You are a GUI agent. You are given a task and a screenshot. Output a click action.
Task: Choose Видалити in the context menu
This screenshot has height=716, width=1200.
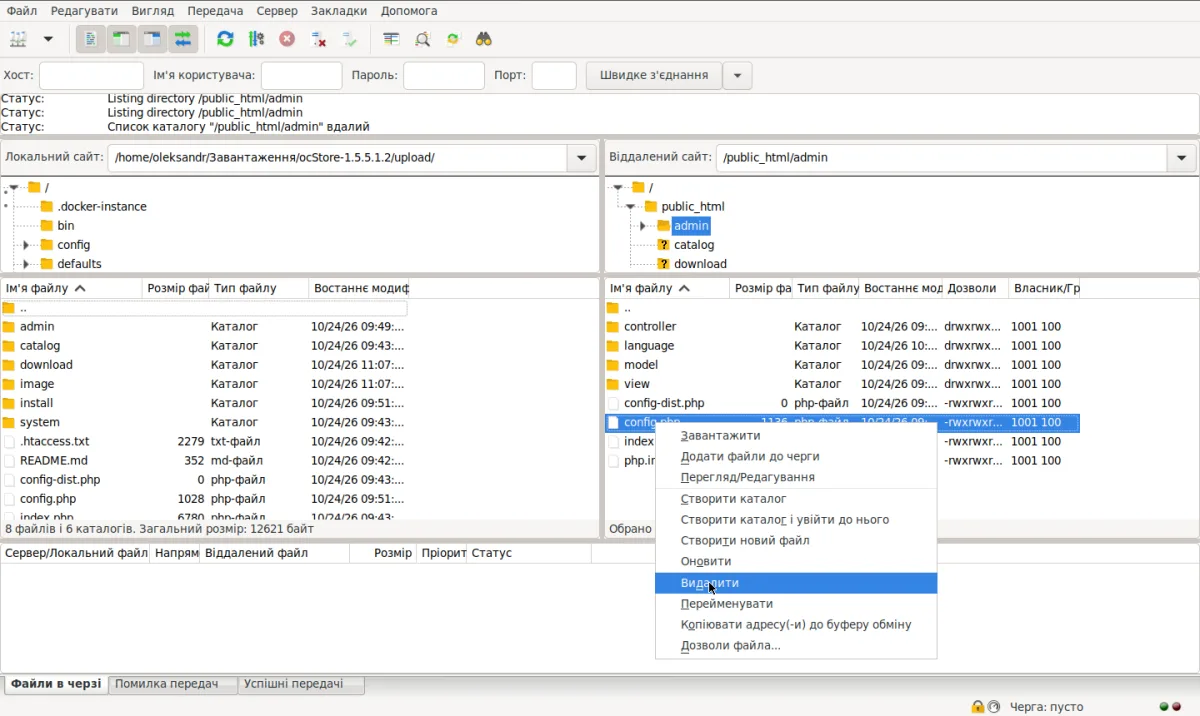[796, 583]
